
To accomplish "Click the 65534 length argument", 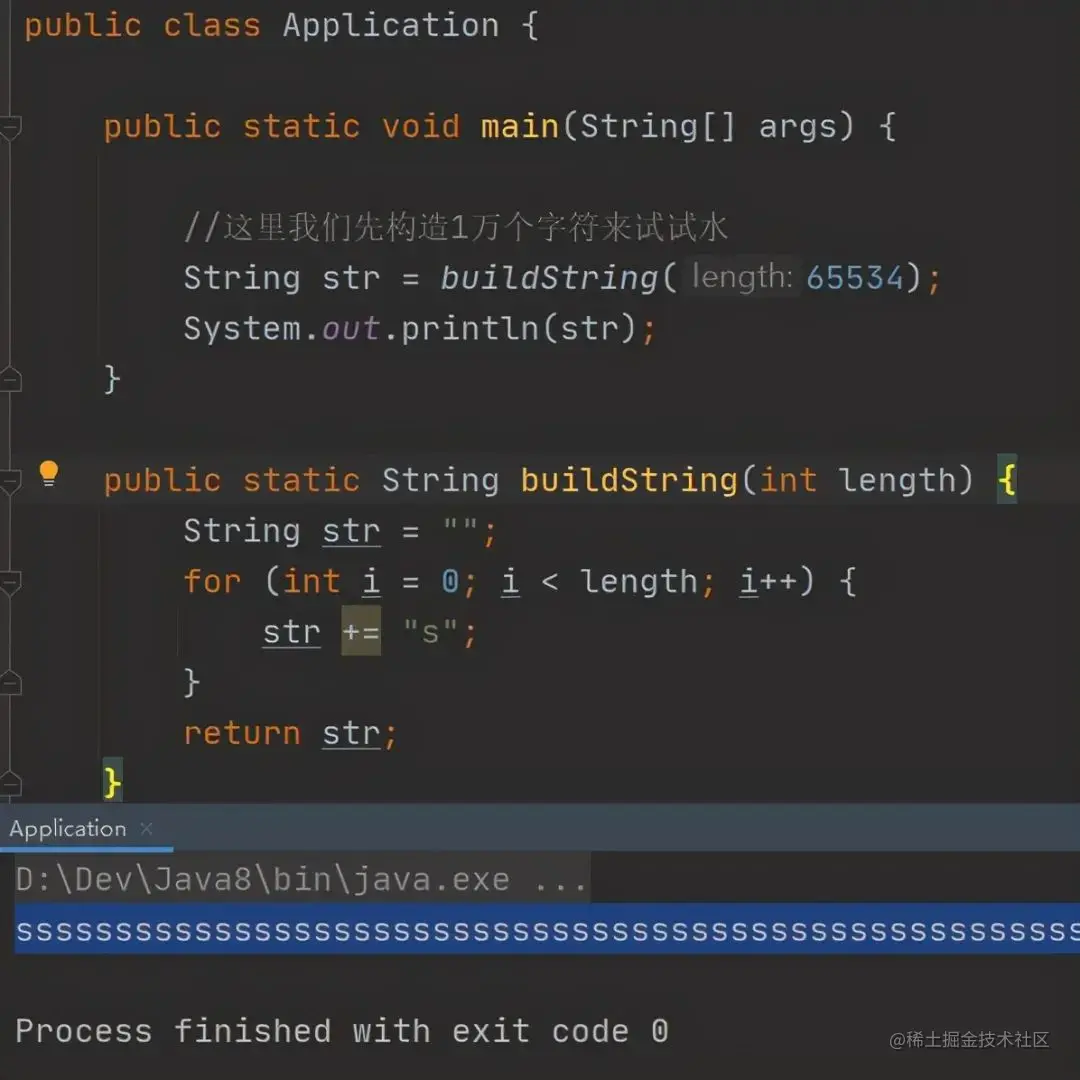I will coord(854,278).
